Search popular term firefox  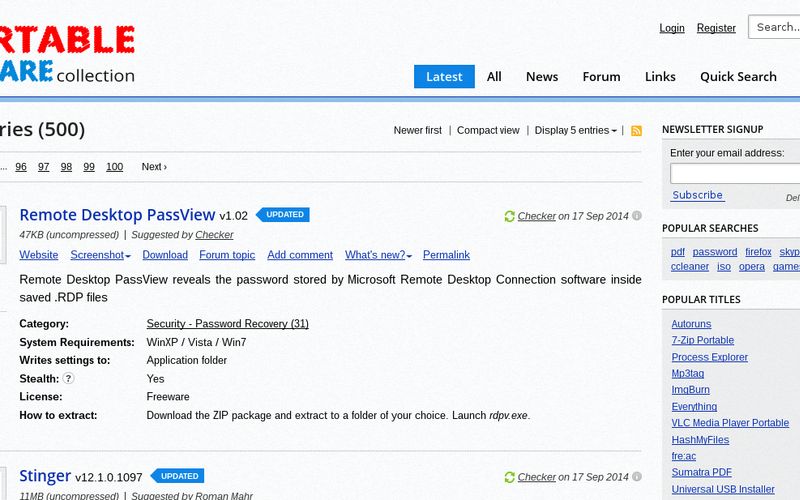tap(758, 252)
